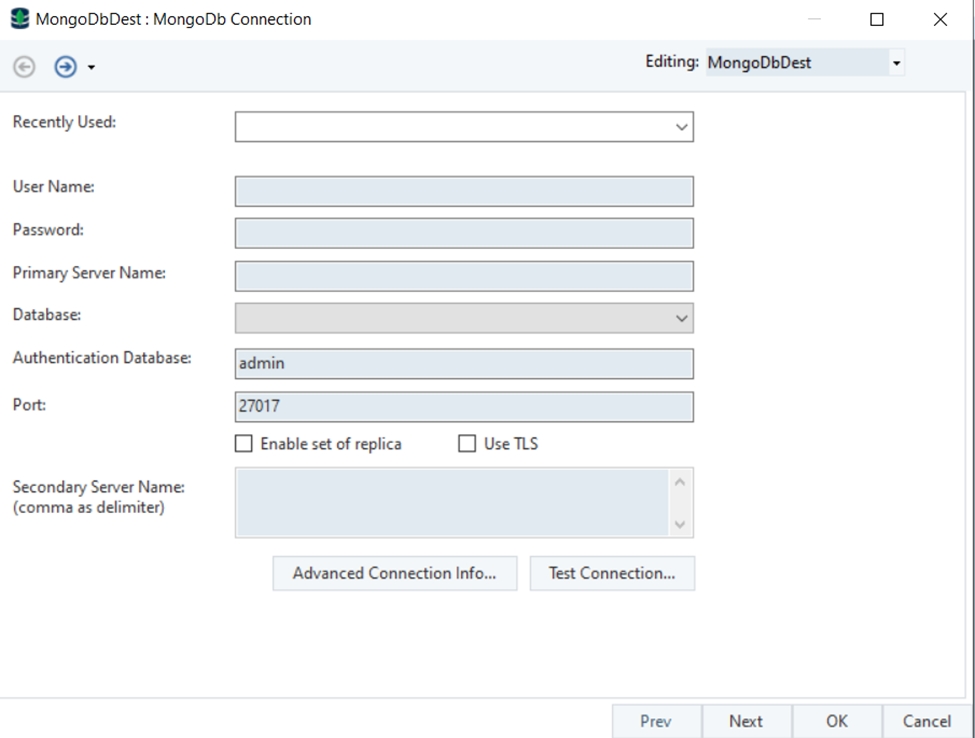This screenshot has width=975, height=738.
Task: Click the Authentication Database field showing admin
Action: point(464,364)
